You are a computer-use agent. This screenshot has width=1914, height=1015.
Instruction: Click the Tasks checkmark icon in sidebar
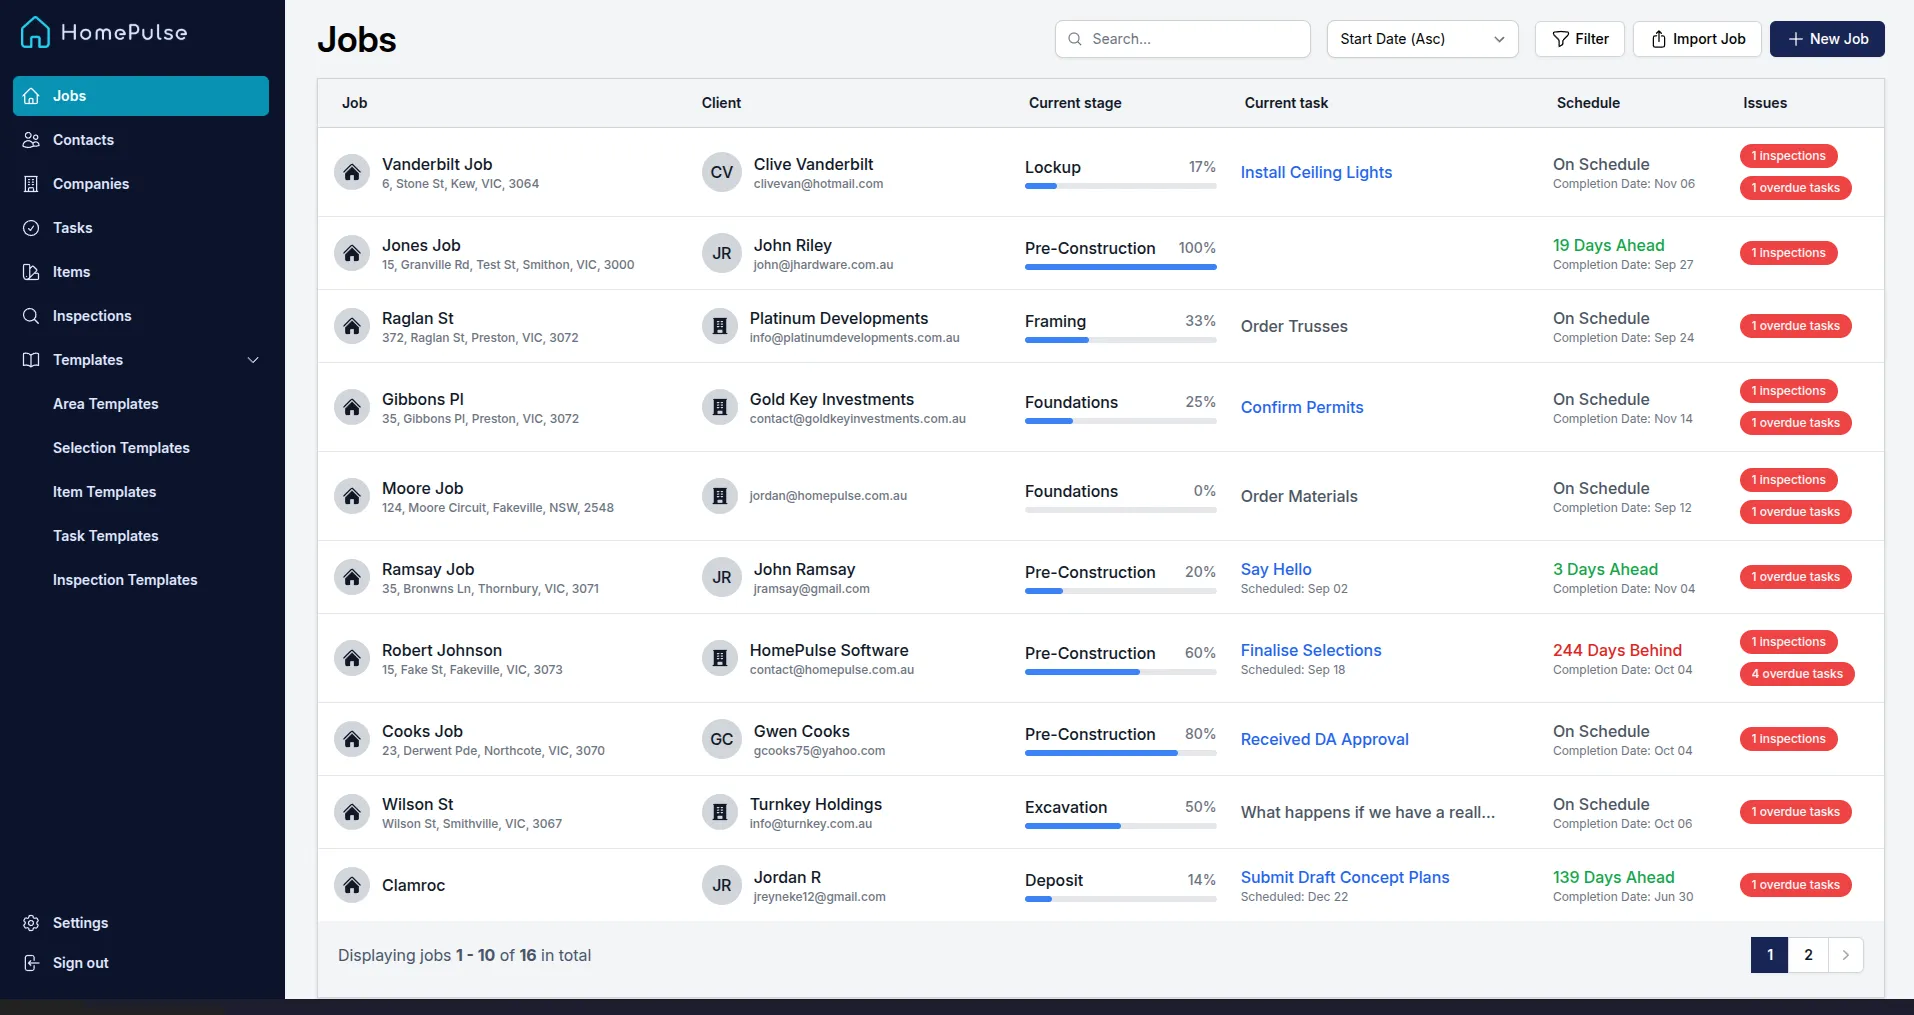[x=31, y=228]
